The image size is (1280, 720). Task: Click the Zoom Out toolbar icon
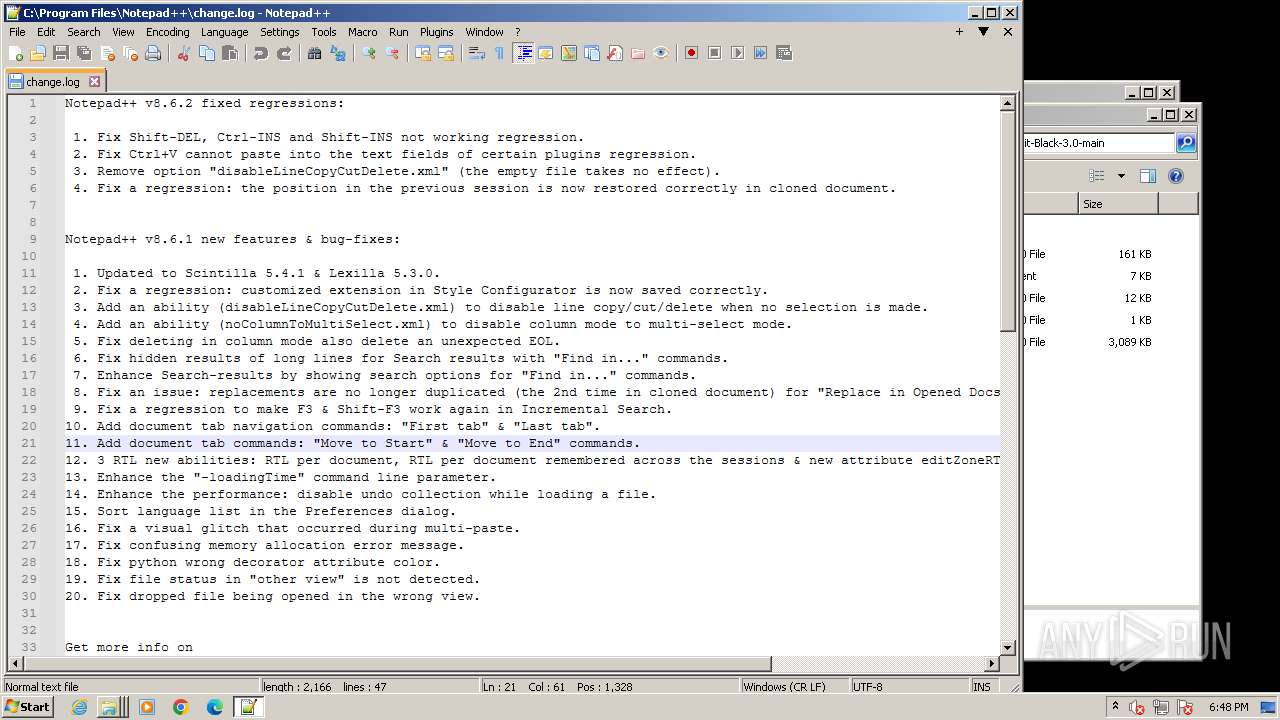(x=392, y=53)
